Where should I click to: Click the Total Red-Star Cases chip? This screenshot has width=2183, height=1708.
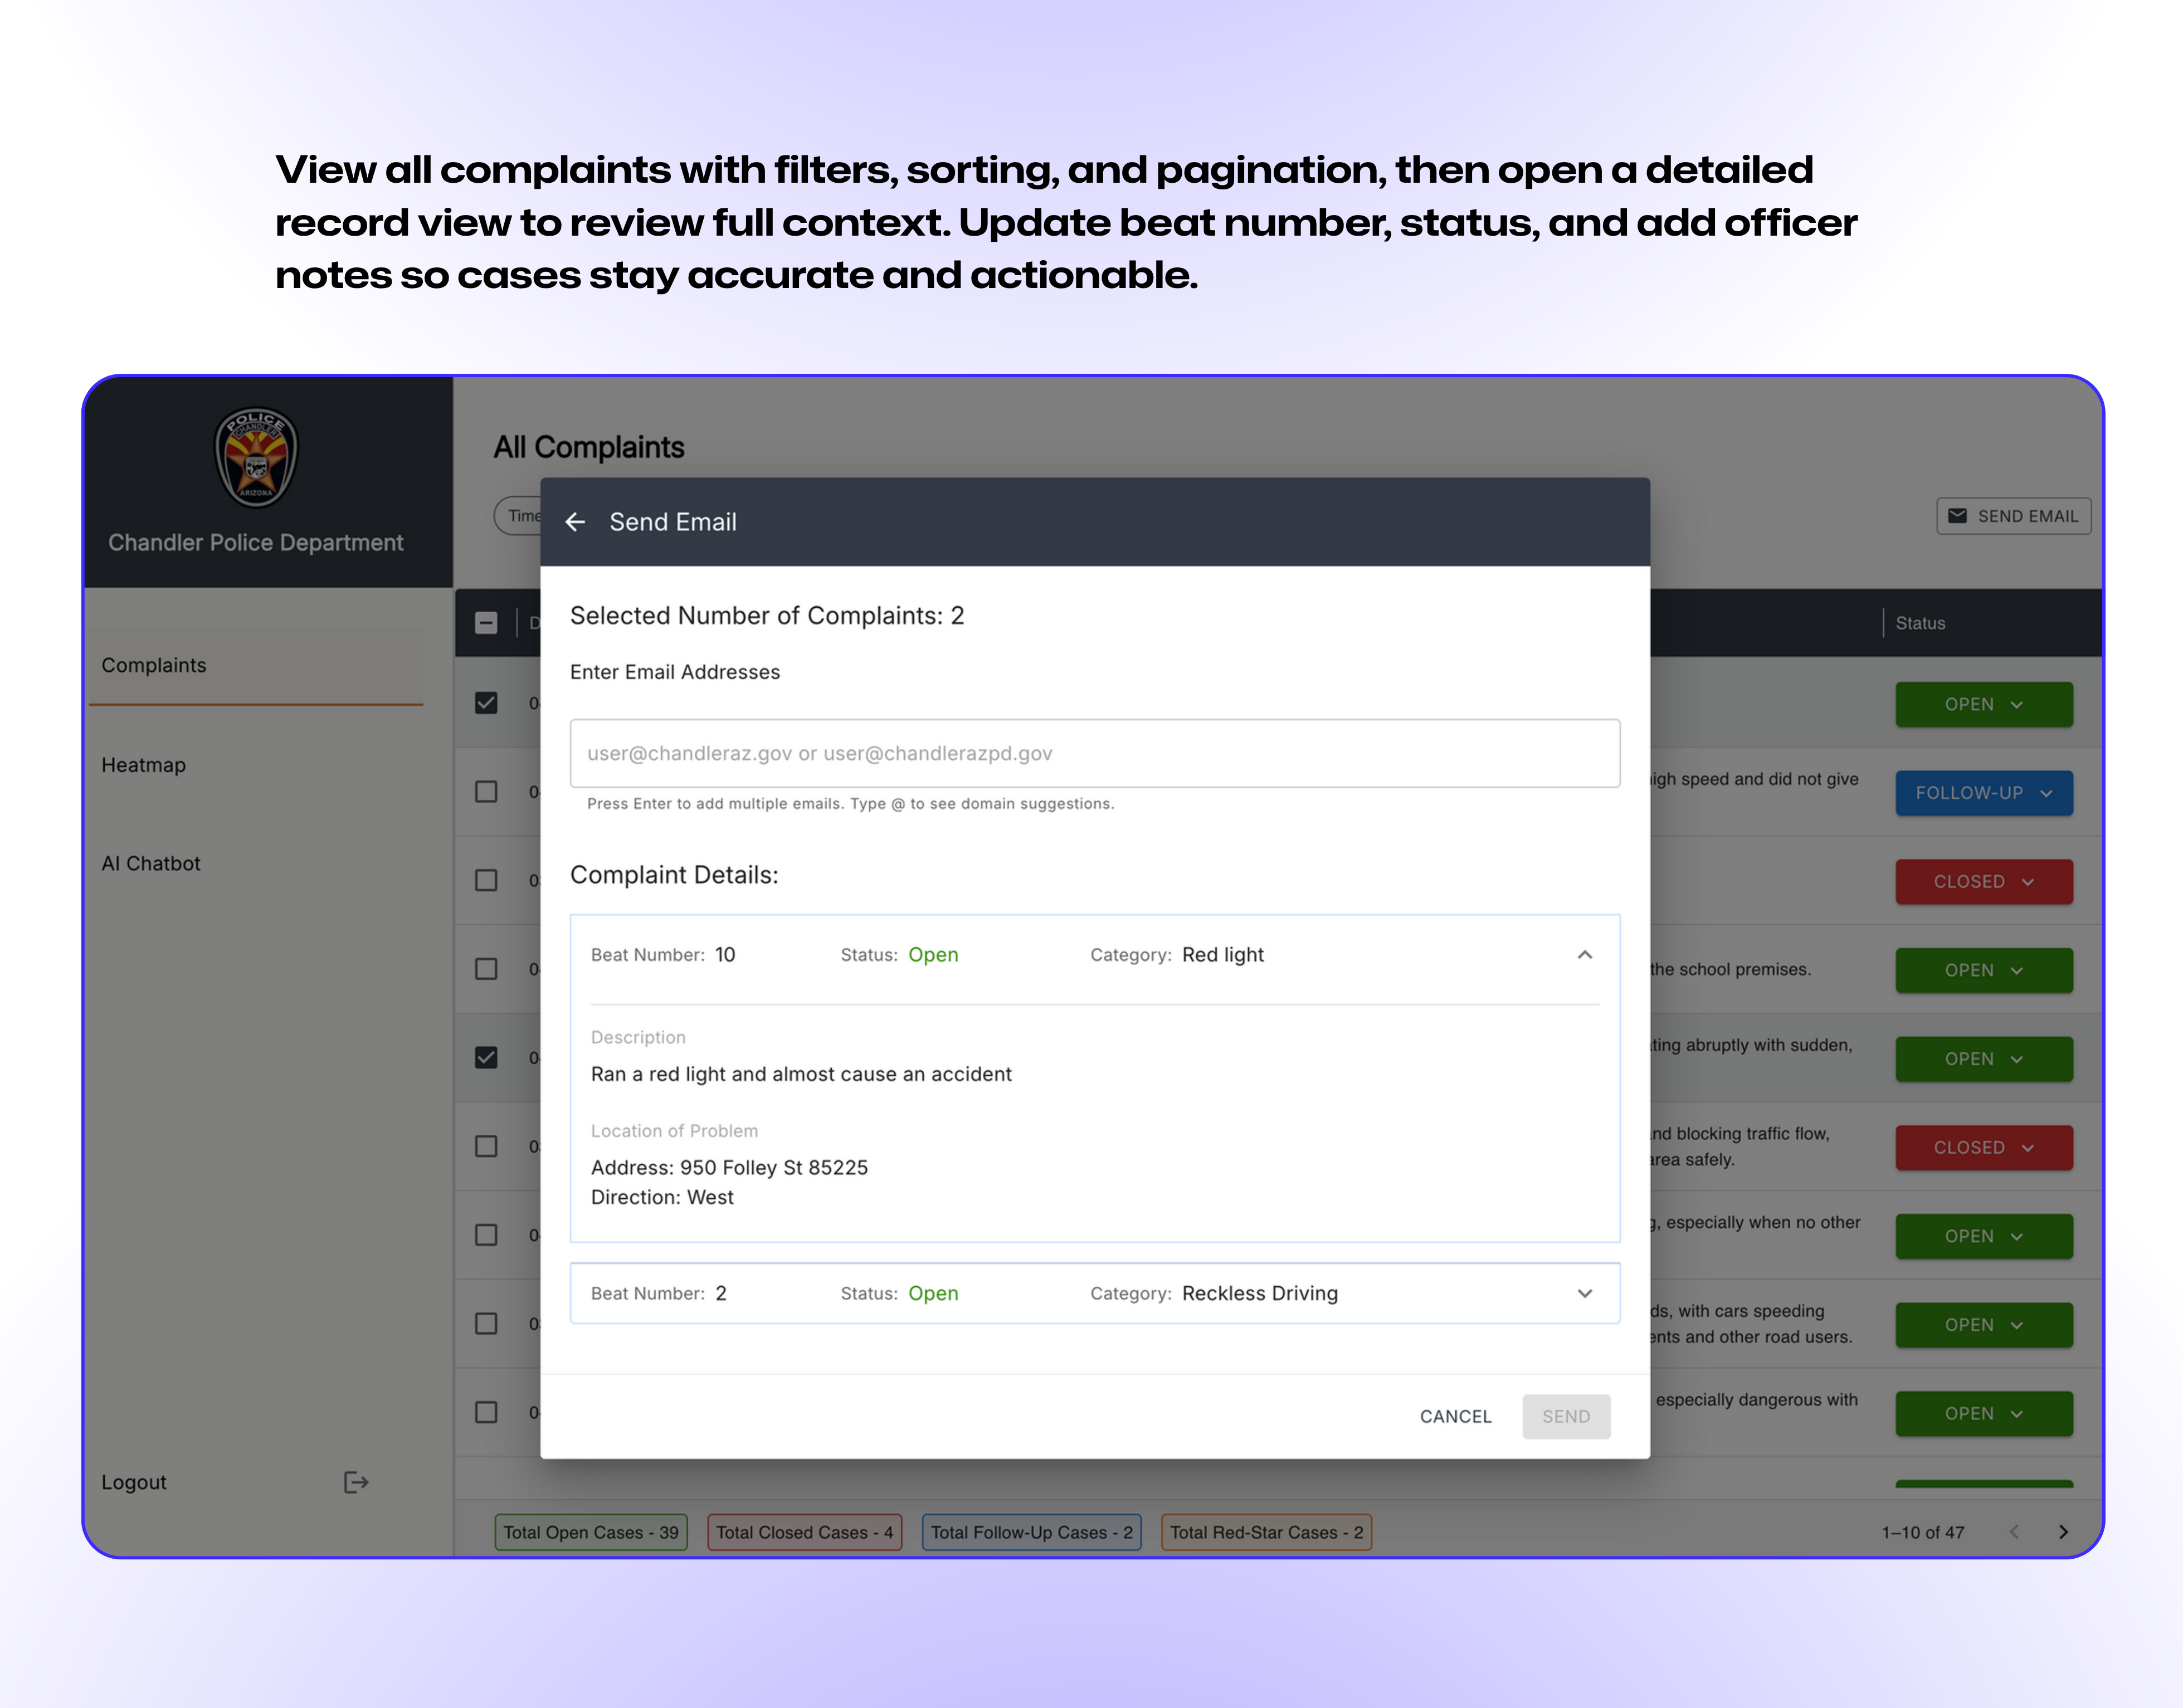tap(1266, 1532)
